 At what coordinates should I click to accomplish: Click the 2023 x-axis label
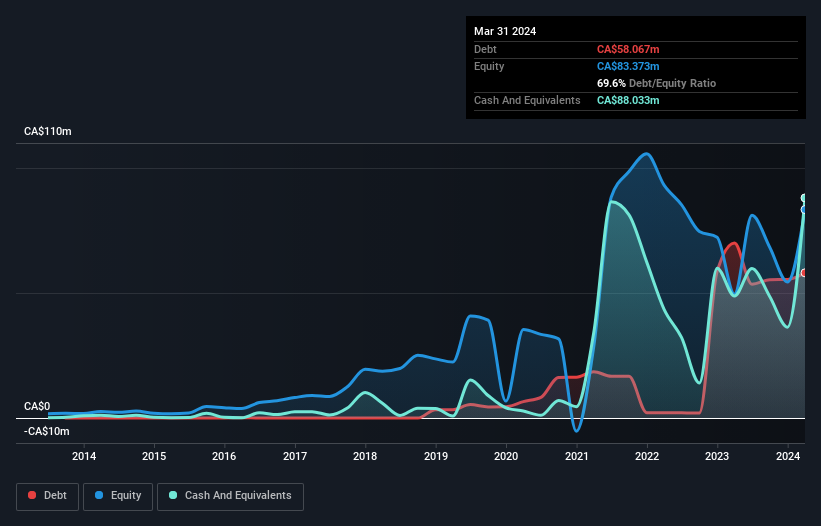pyautogui.click(x=717, y=456)
